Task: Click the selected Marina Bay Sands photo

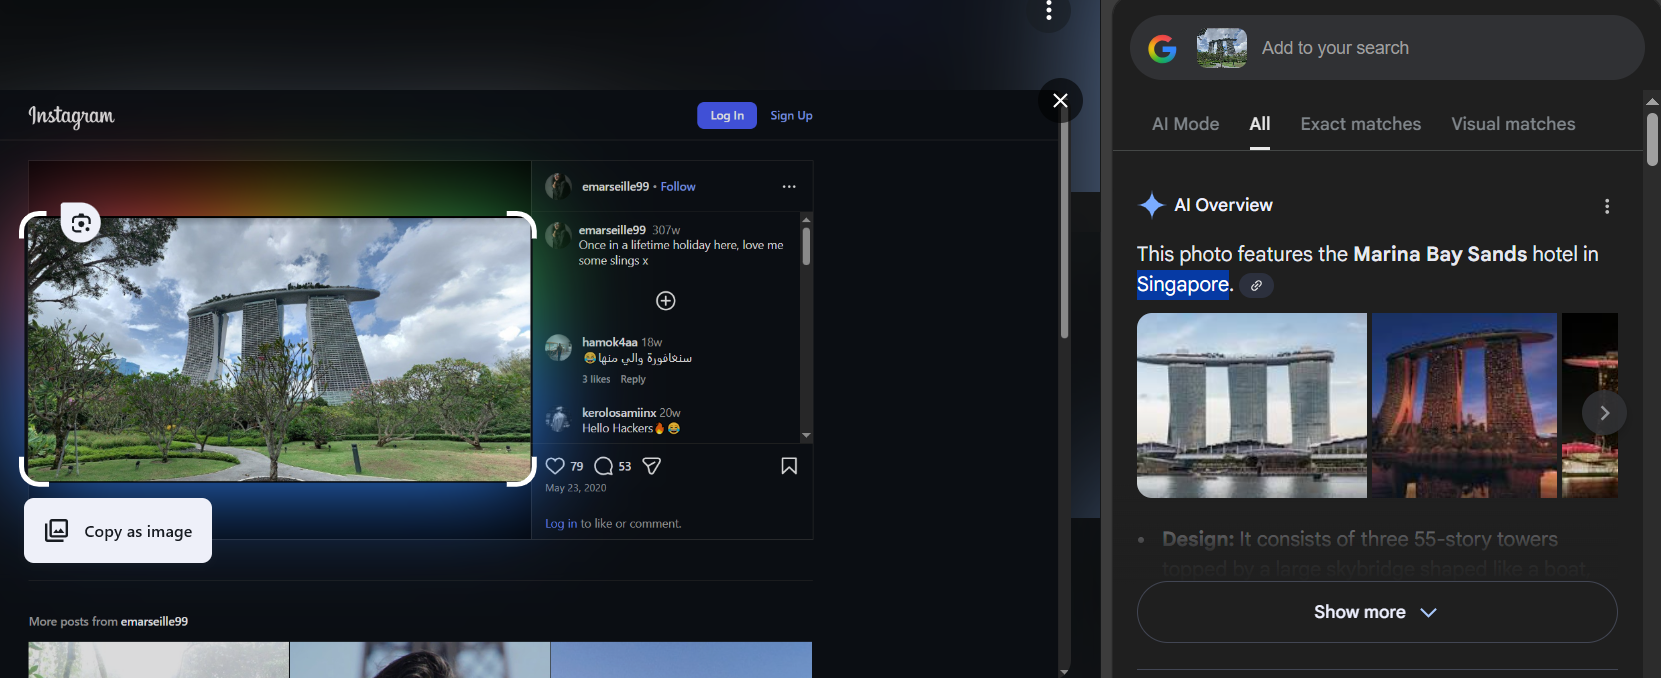Action: point(278,349)
